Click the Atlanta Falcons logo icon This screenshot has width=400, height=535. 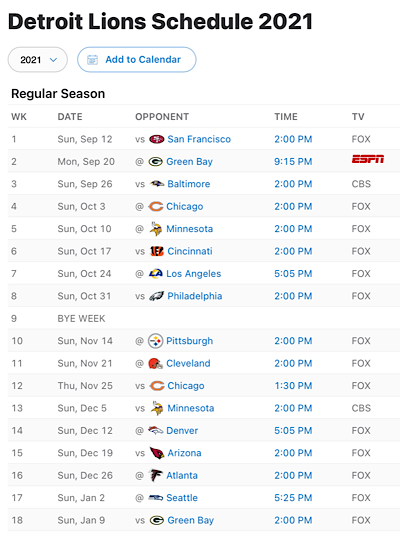[x=156, y=475]
